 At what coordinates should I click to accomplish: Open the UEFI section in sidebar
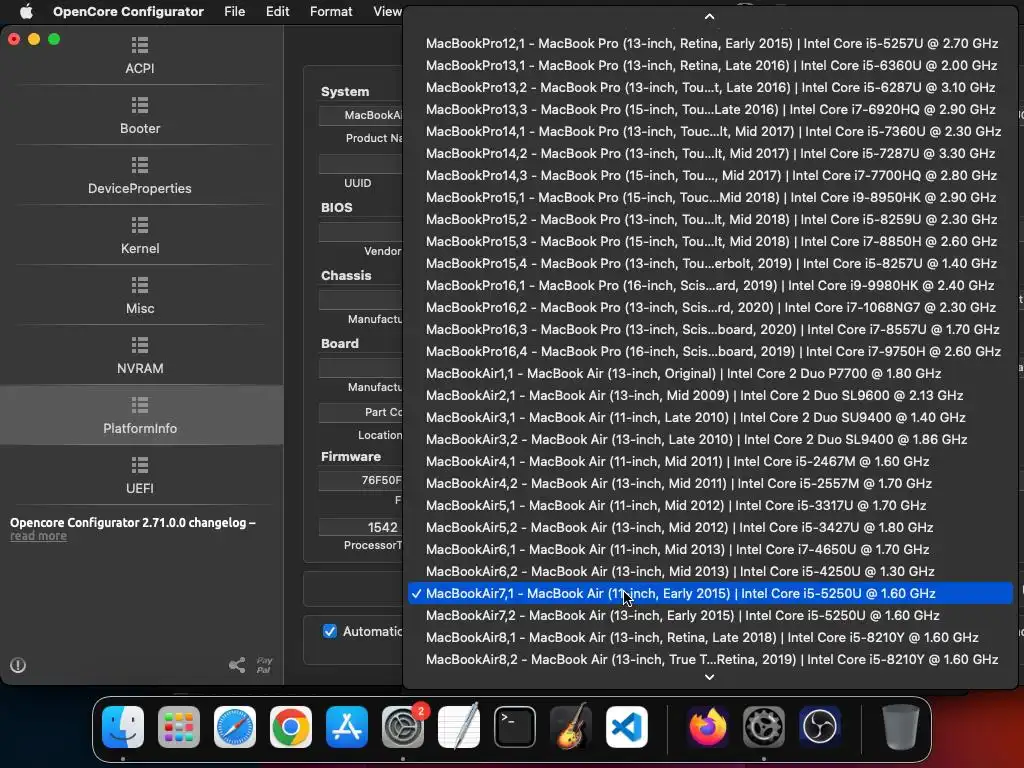pos(140,476)
